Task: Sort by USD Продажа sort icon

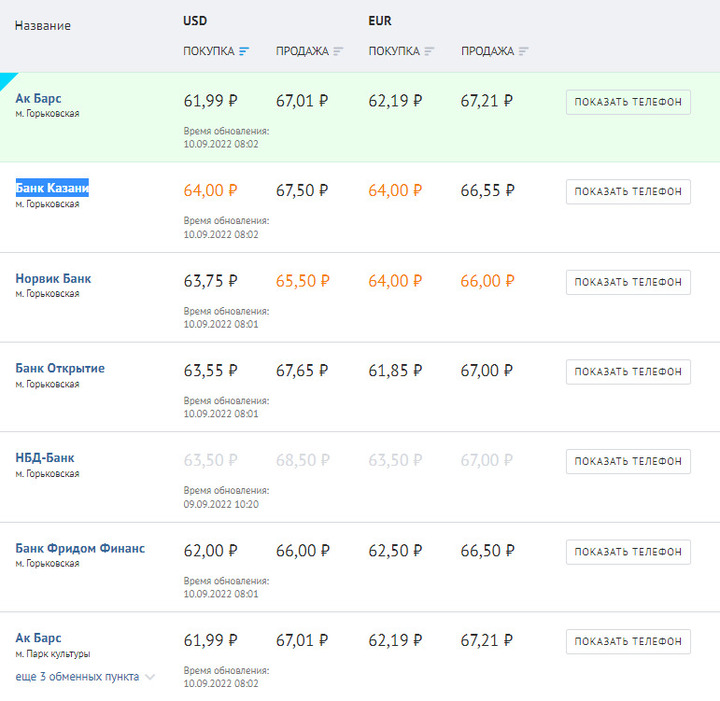Action: (338, 51)
